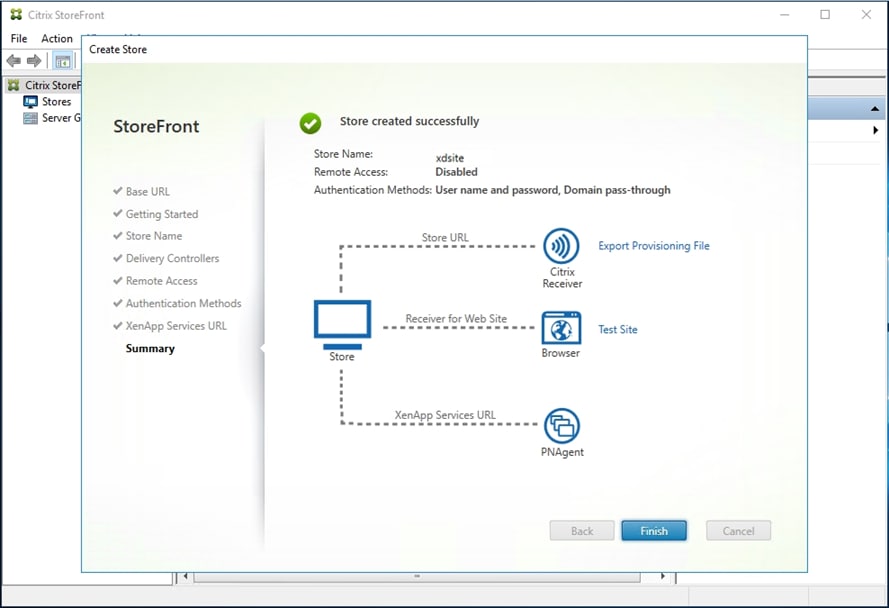889x608 pixels.
Task: Click the Server Group node icon in tree
Action: pyautogui.click(x=31, y=118)
